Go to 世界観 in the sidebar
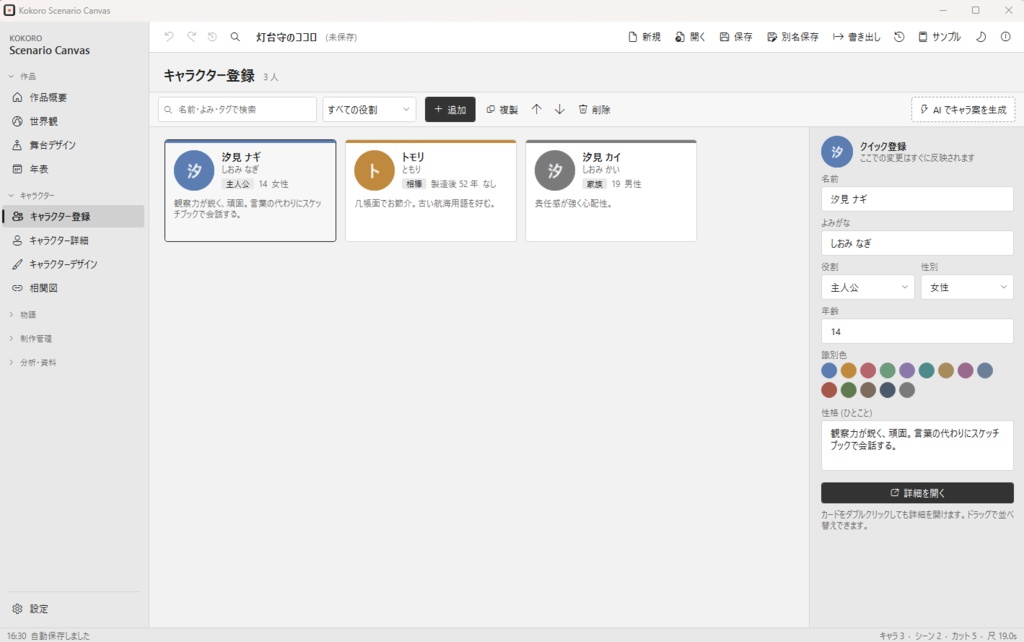The height and width of the screenshot is (642, 1024). pos(72,121)
